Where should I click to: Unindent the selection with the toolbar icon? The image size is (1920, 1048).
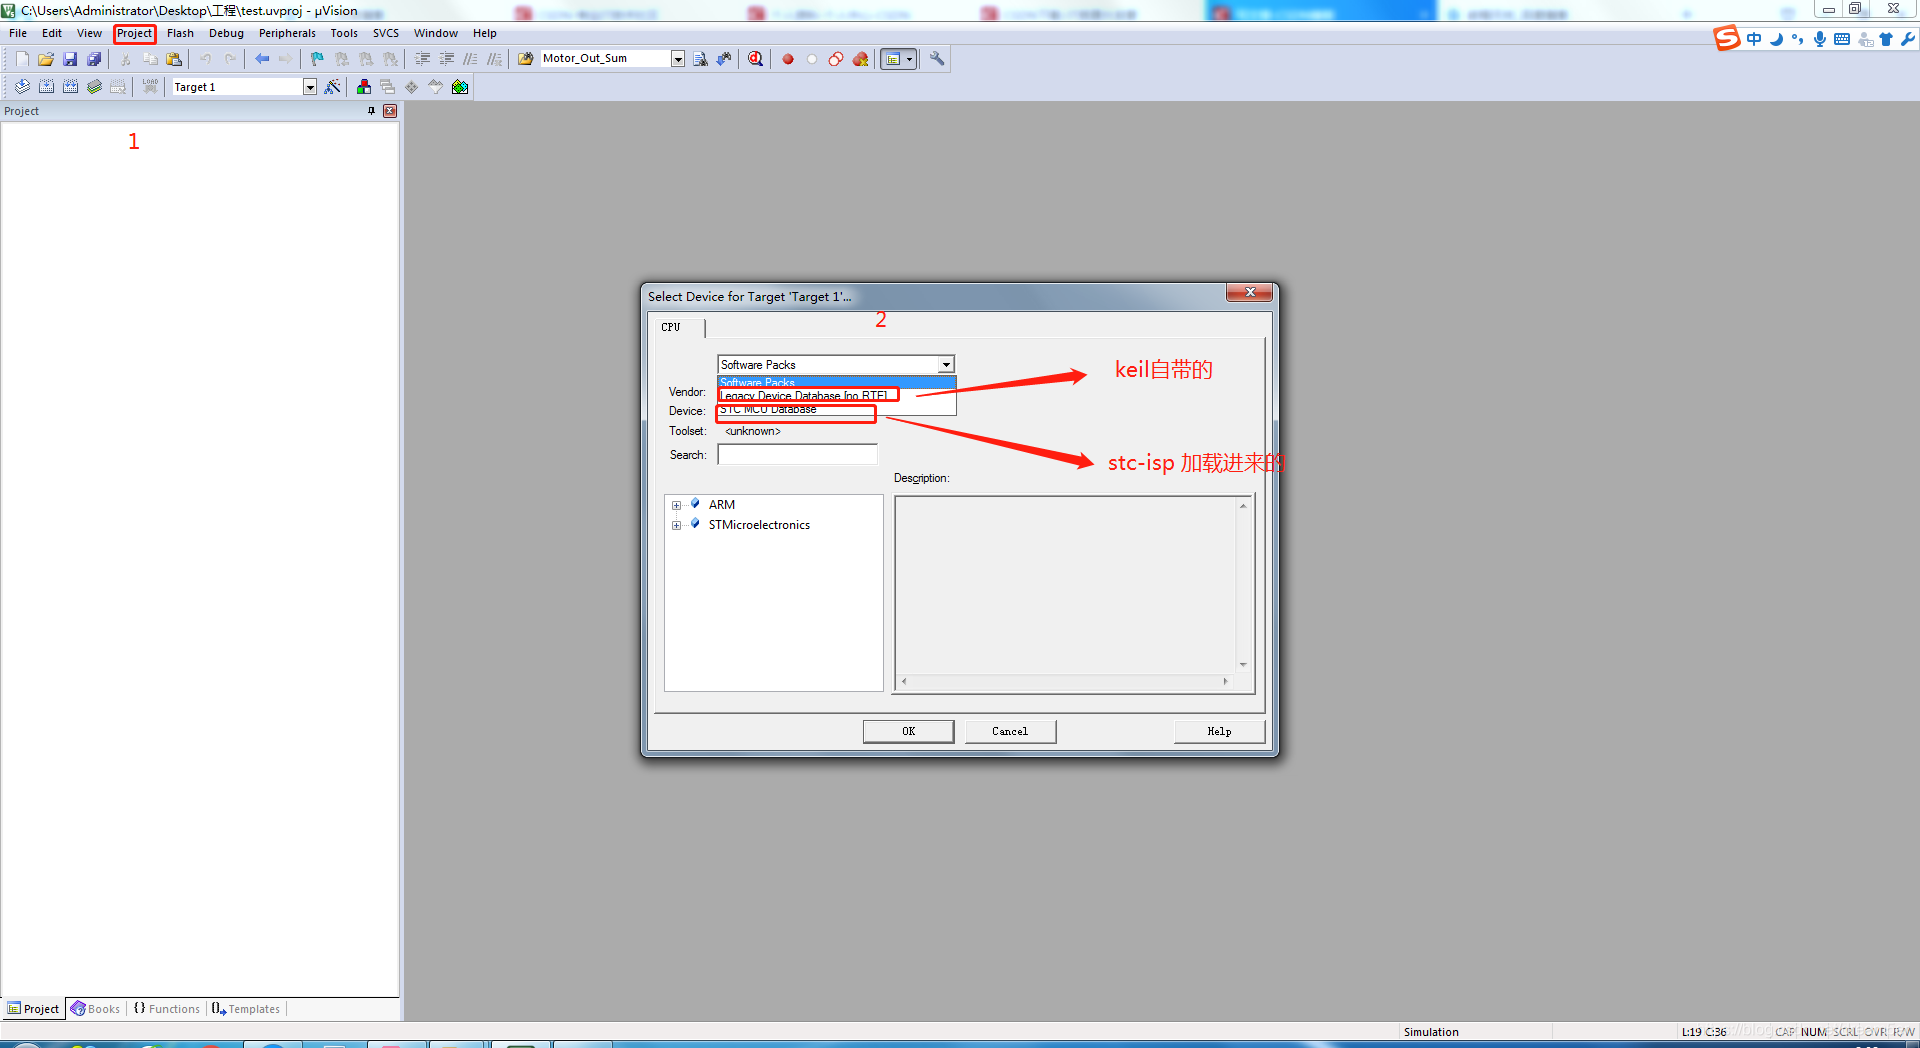click(x=447, y=59)
